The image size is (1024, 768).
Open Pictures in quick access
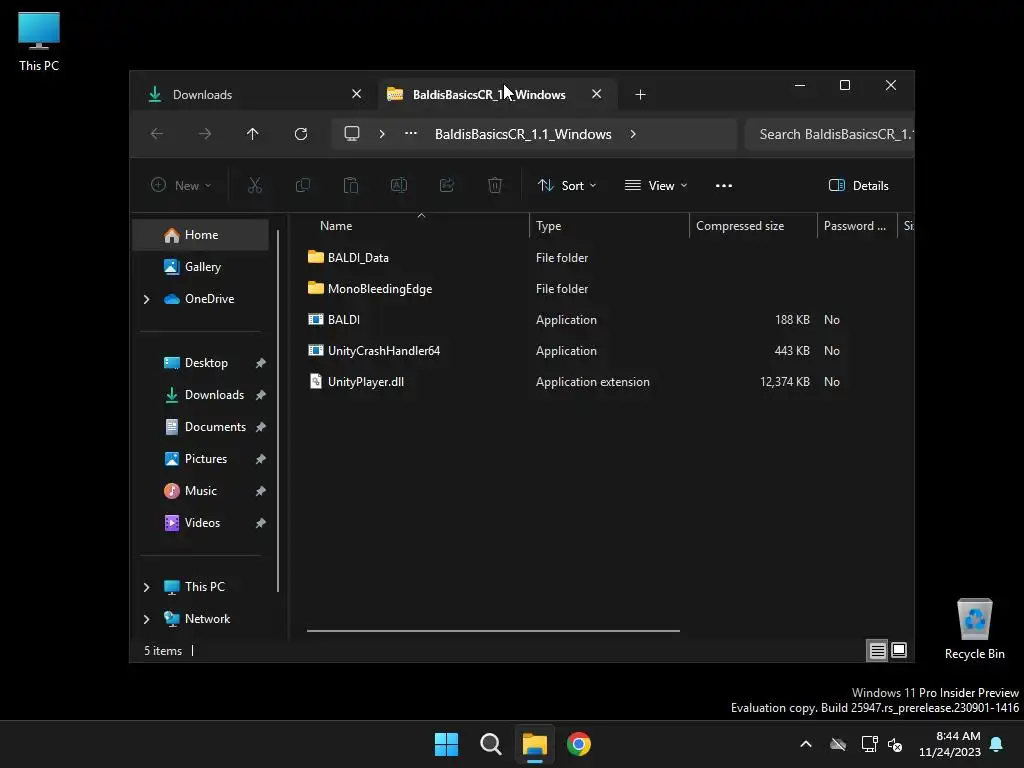200,459
